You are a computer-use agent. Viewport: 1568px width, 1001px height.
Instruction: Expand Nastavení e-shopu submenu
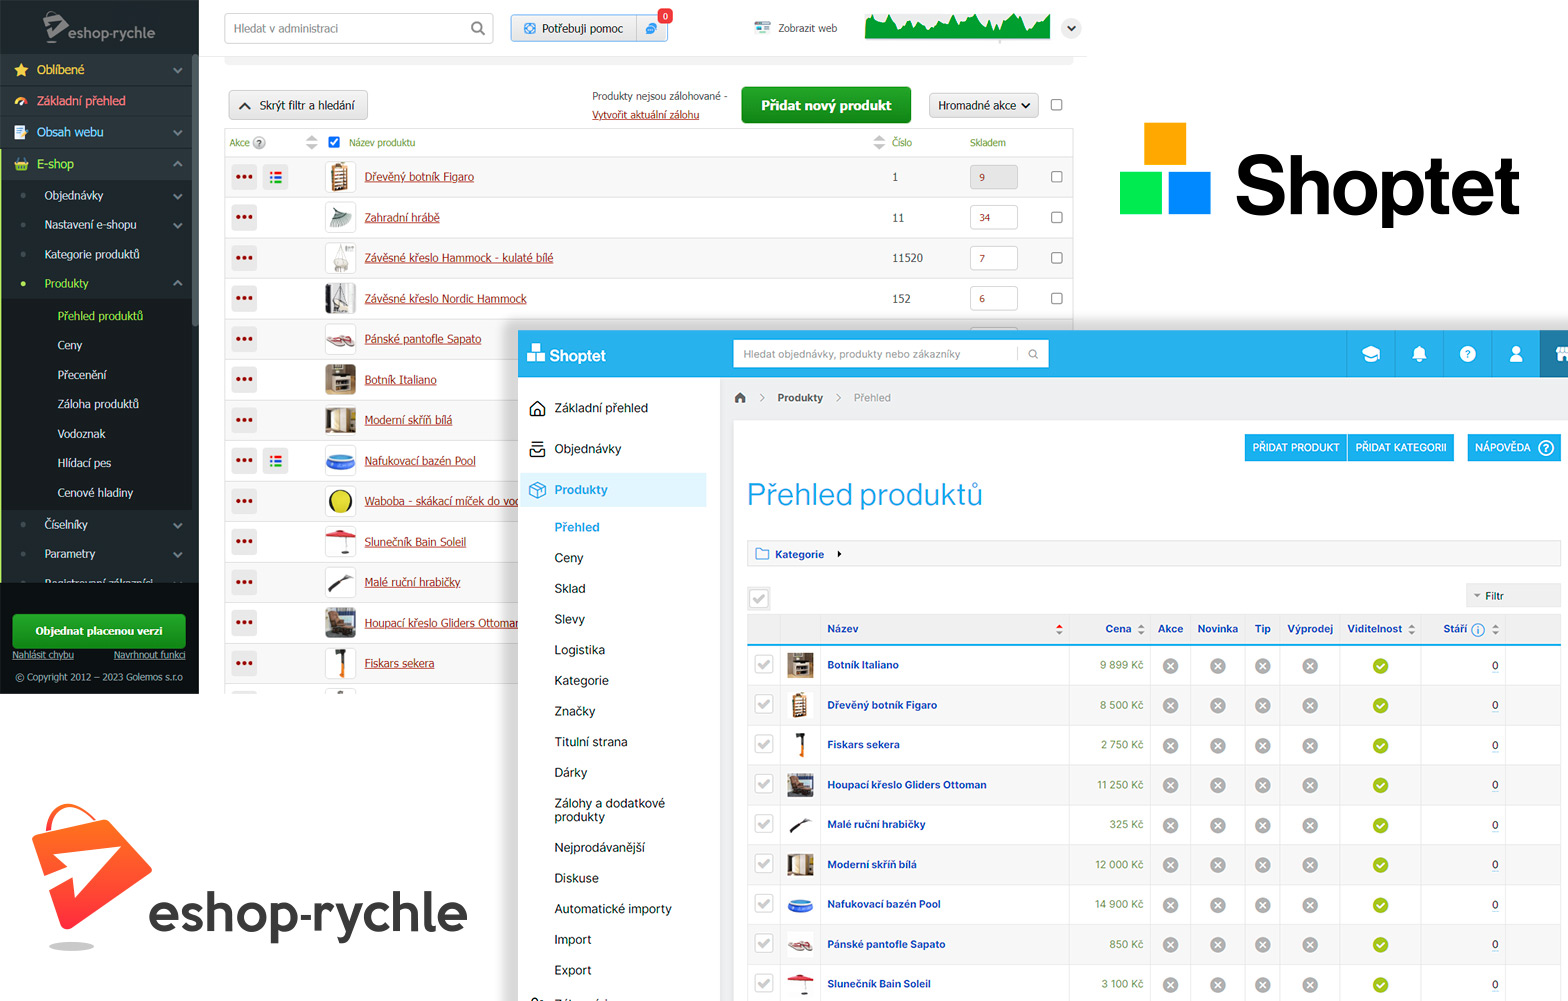[x=177, y=225]
